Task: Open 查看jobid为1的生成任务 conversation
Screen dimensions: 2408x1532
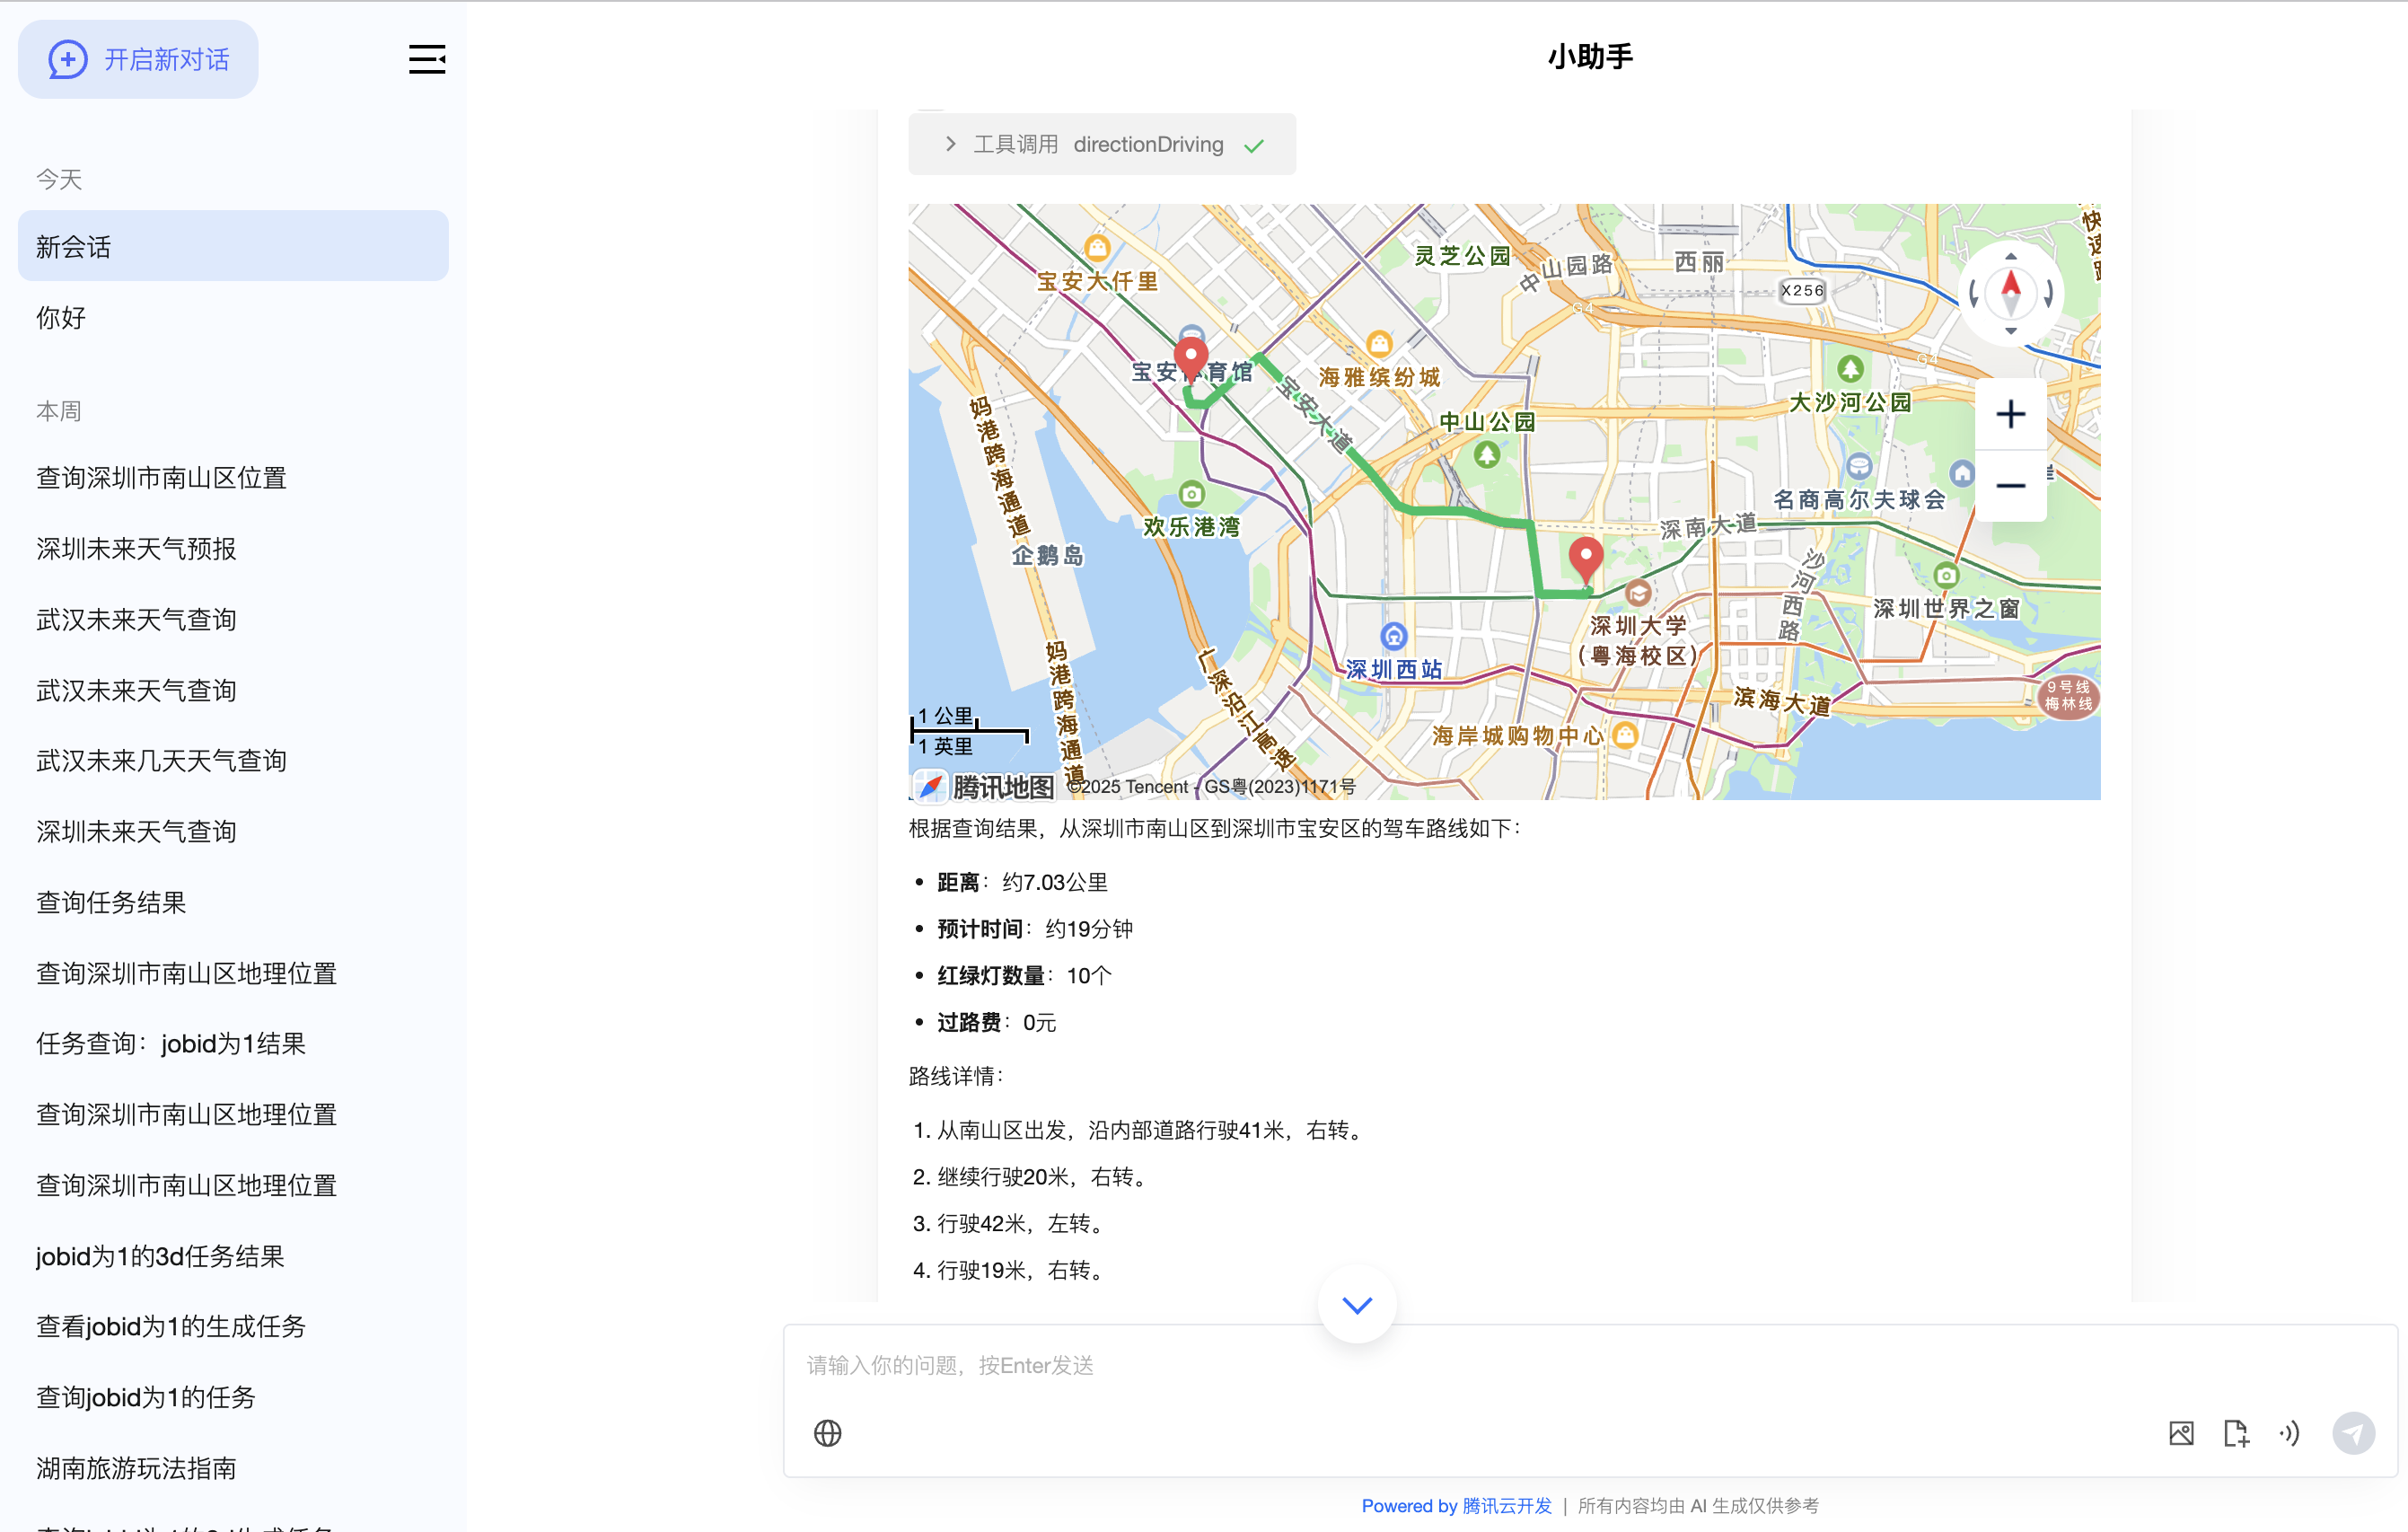Action: (233, 1326)
